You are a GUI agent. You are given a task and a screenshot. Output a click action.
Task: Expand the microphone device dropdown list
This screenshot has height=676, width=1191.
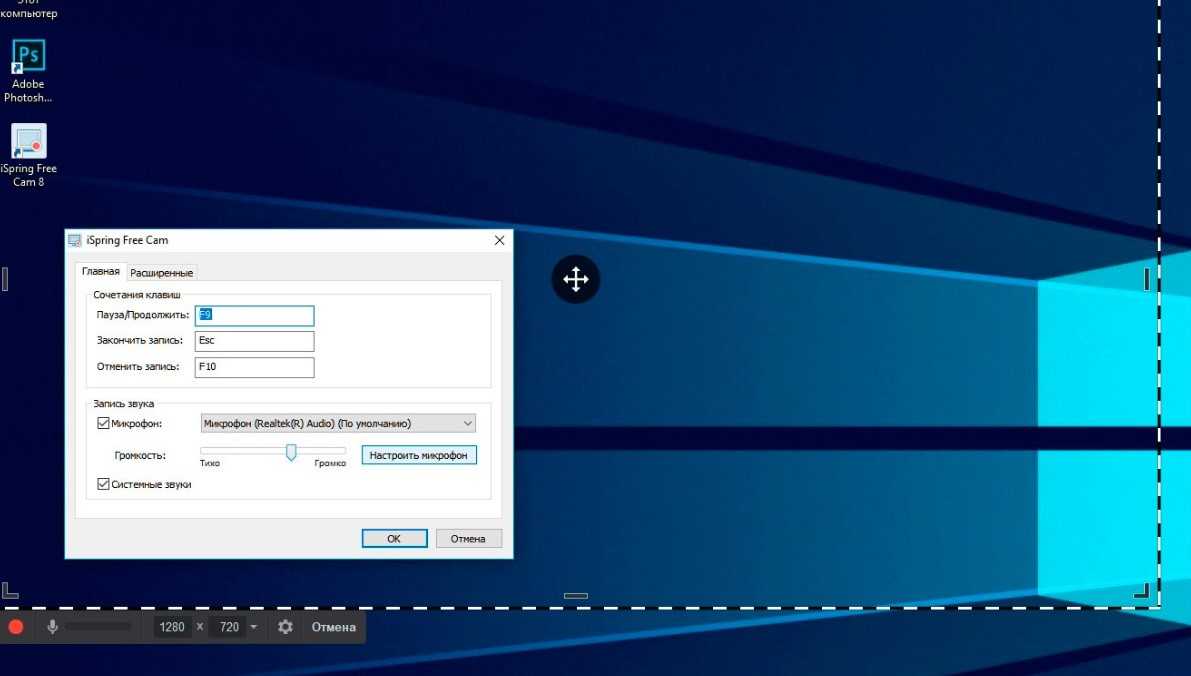click(x=468, y=423)
